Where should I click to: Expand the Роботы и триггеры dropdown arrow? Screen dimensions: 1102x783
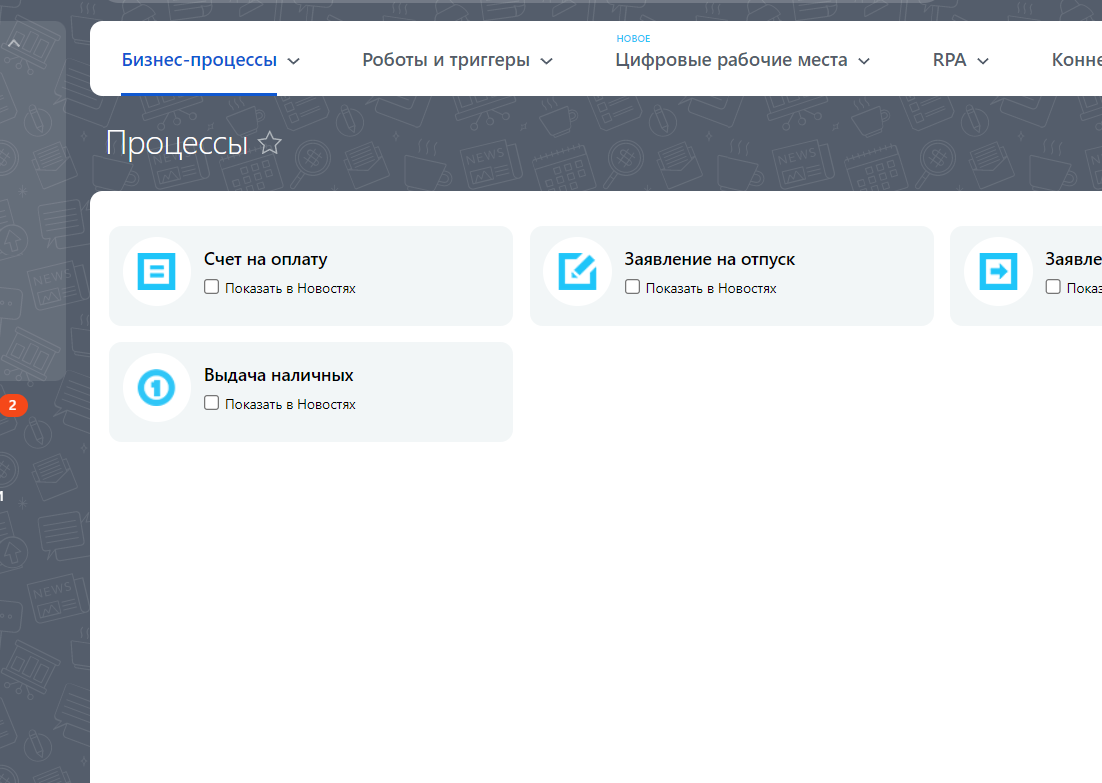coord(546,61)
